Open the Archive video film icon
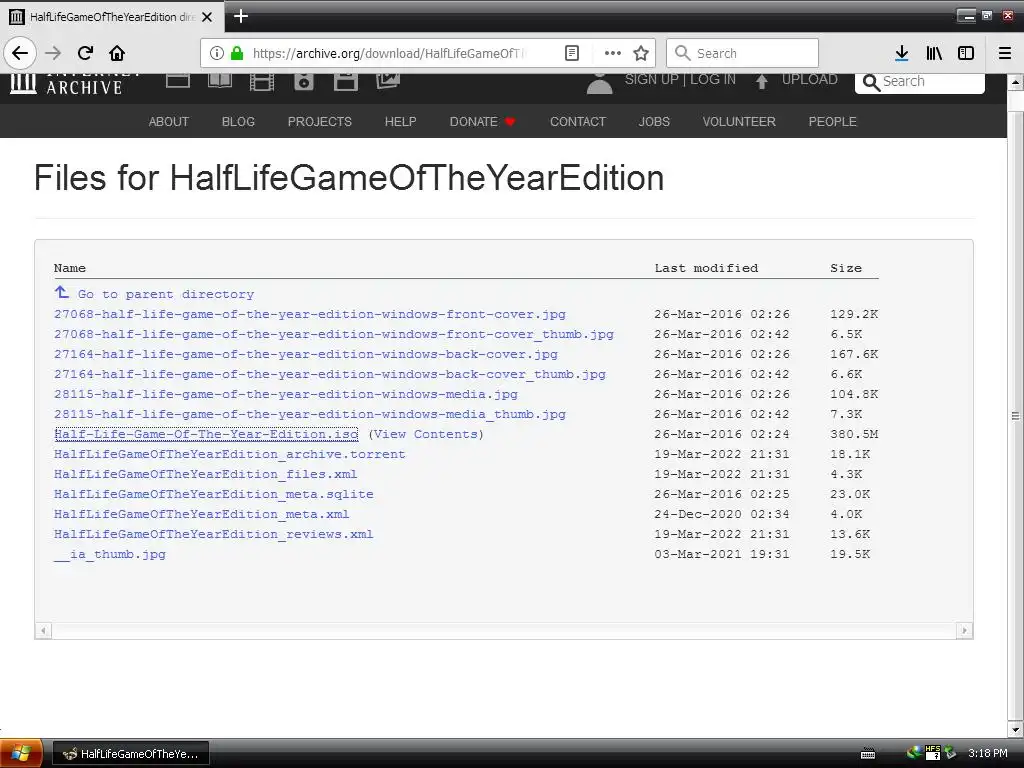1024x768 pixels. [262, 82]
